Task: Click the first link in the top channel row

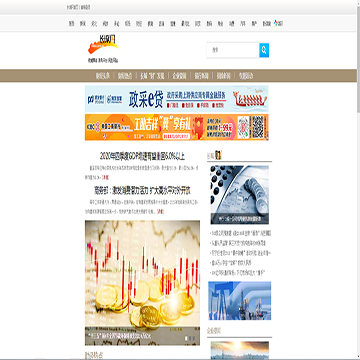Action: click(71, 24)
